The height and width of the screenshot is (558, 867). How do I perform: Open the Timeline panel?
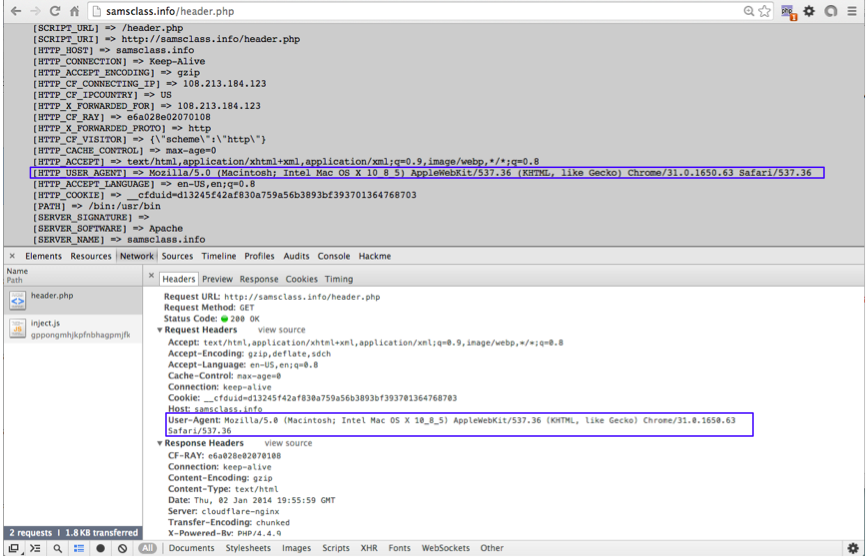coord(218,256)
